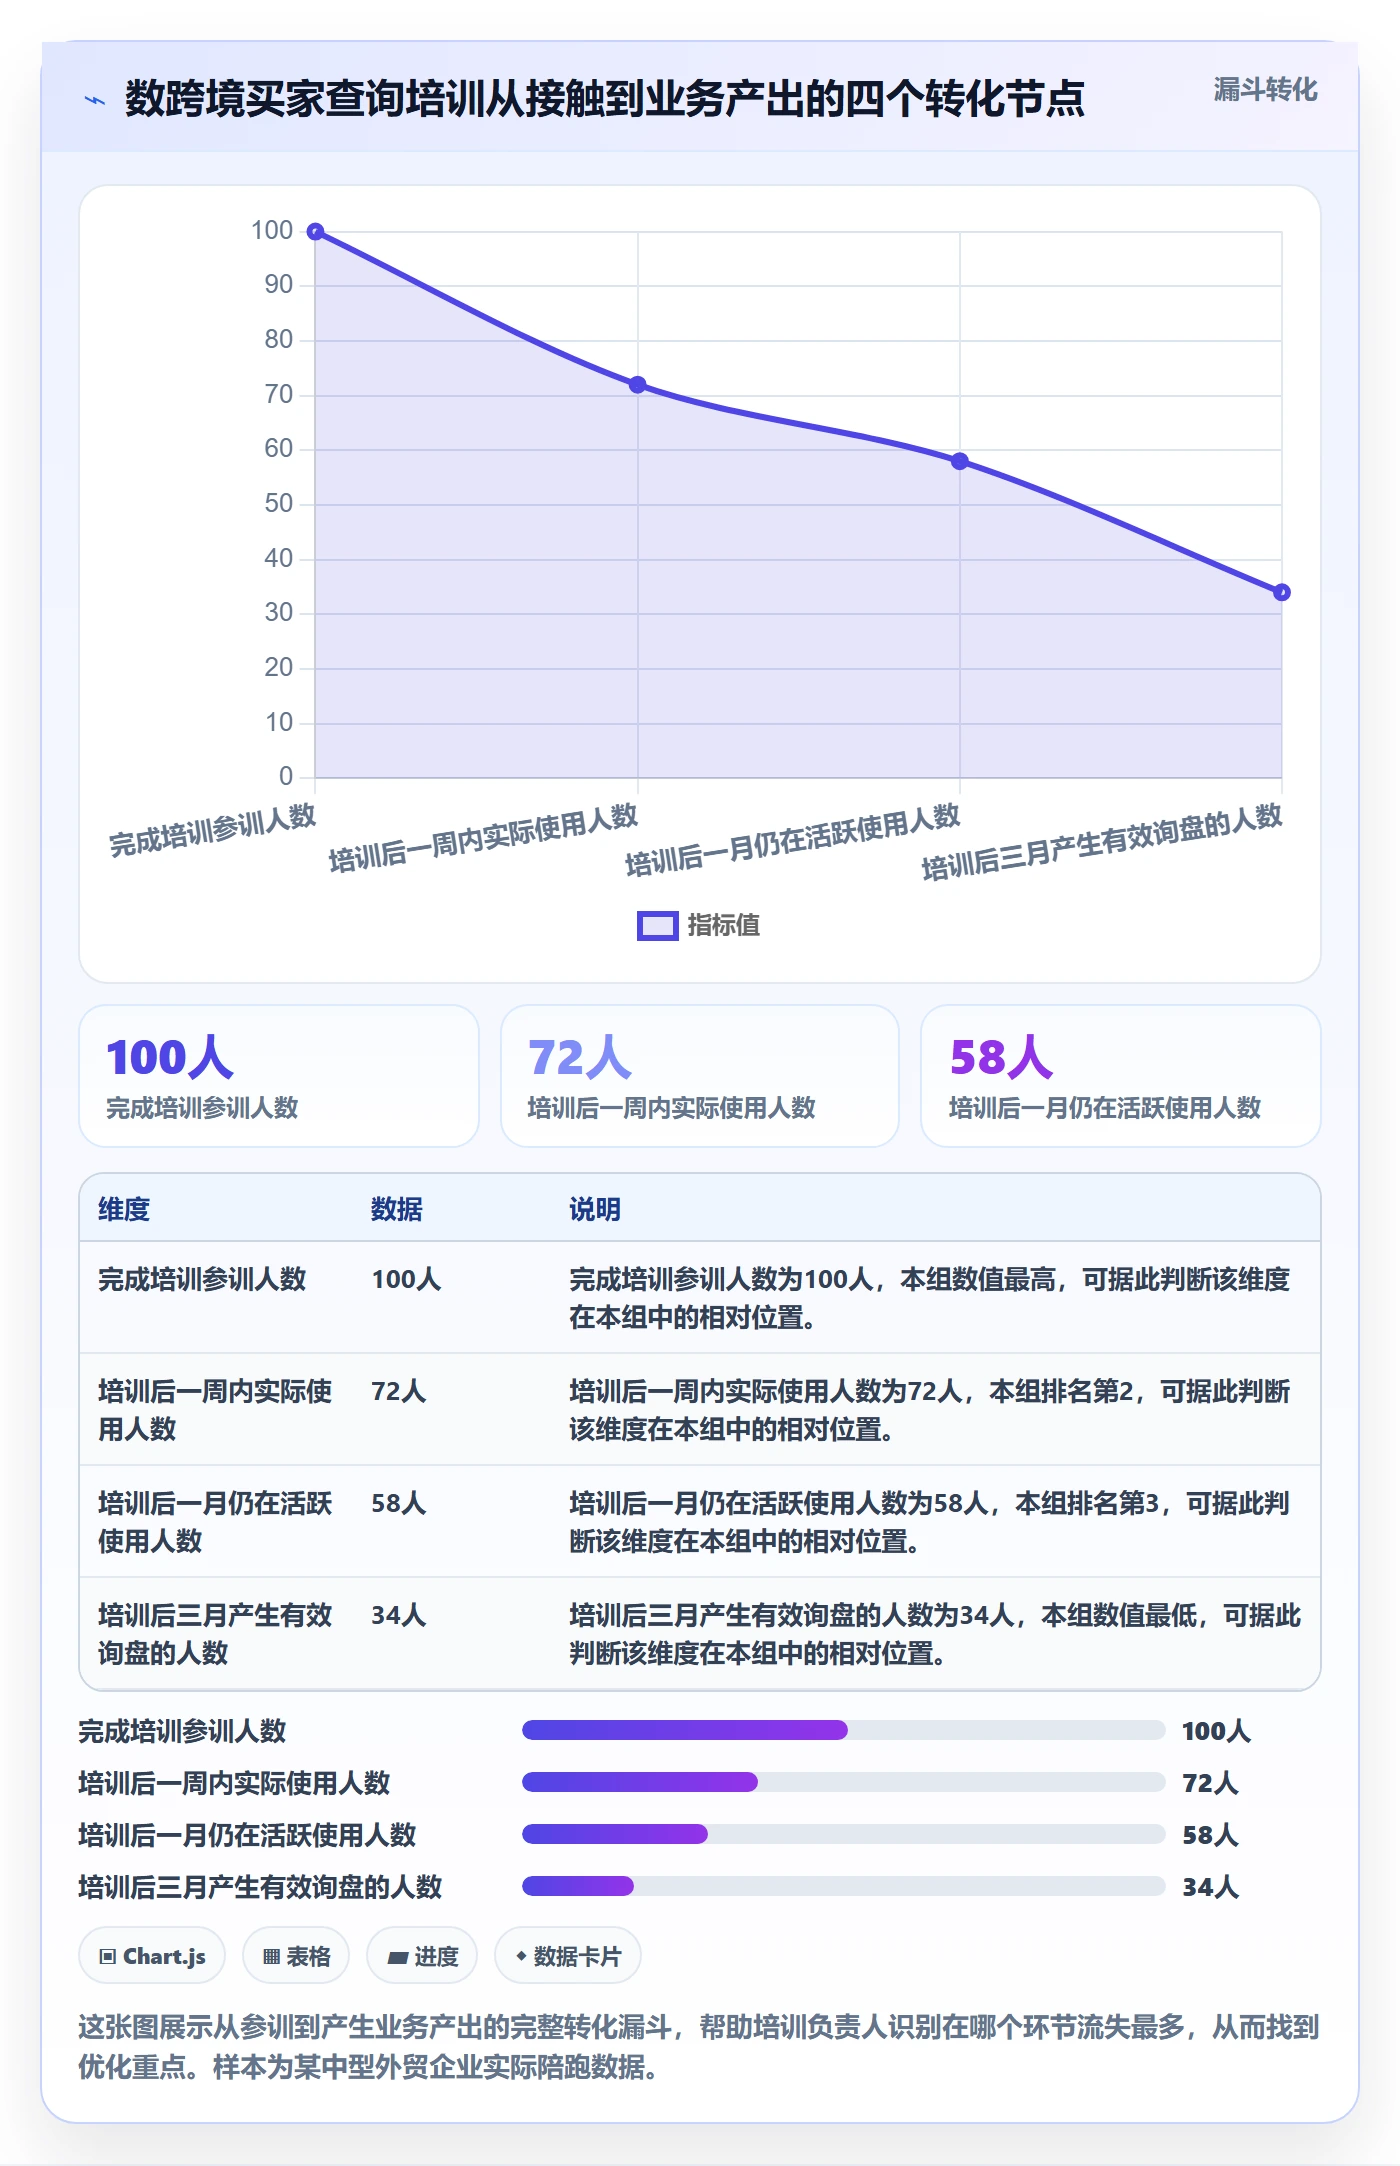
Task: Click the 维度 table column header
Action: [124, 1209]
